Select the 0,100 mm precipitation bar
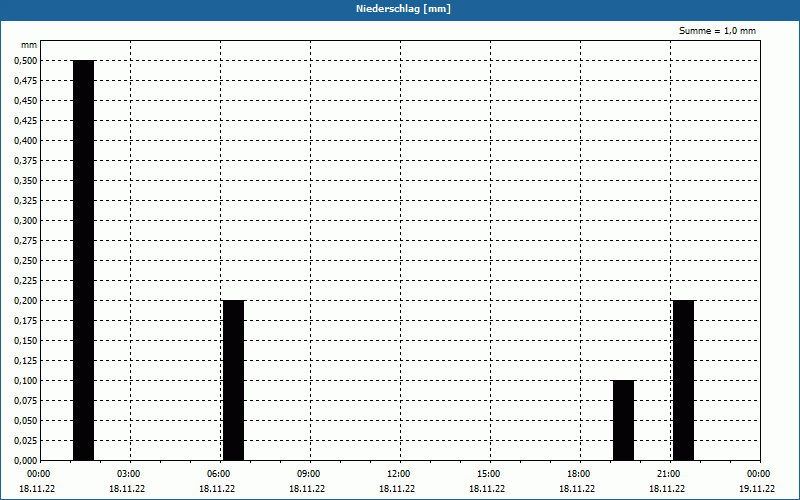Image resolution: width=800 pixels, height=500 pixels. point(623,420)
